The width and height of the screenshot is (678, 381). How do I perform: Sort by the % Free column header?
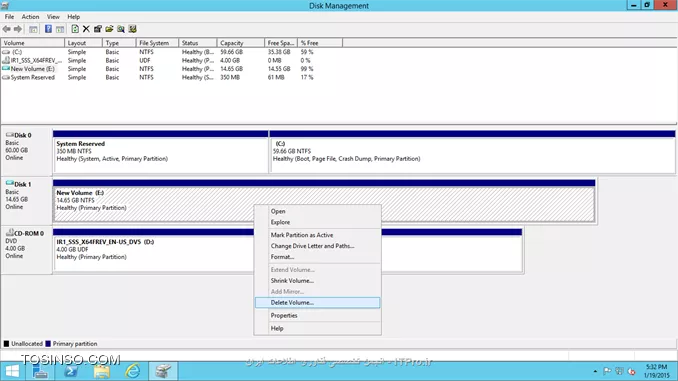tap(320, 43)
